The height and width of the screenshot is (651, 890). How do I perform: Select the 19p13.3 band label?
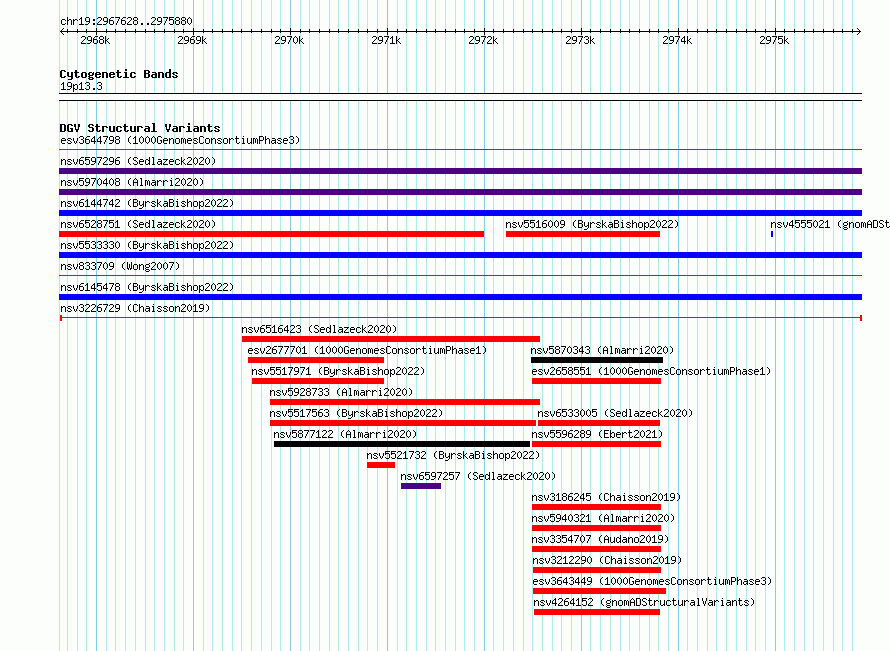(81, 86)
